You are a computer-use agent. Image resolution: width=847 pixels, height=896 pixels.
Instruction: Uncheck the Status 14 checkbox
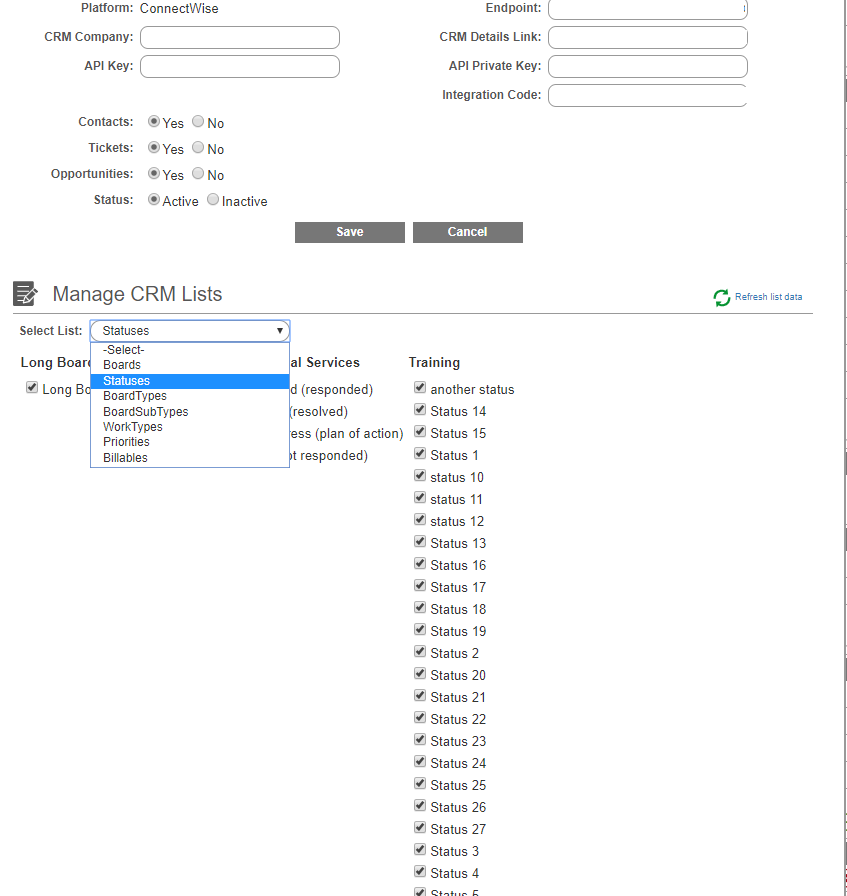coord(420,410)
